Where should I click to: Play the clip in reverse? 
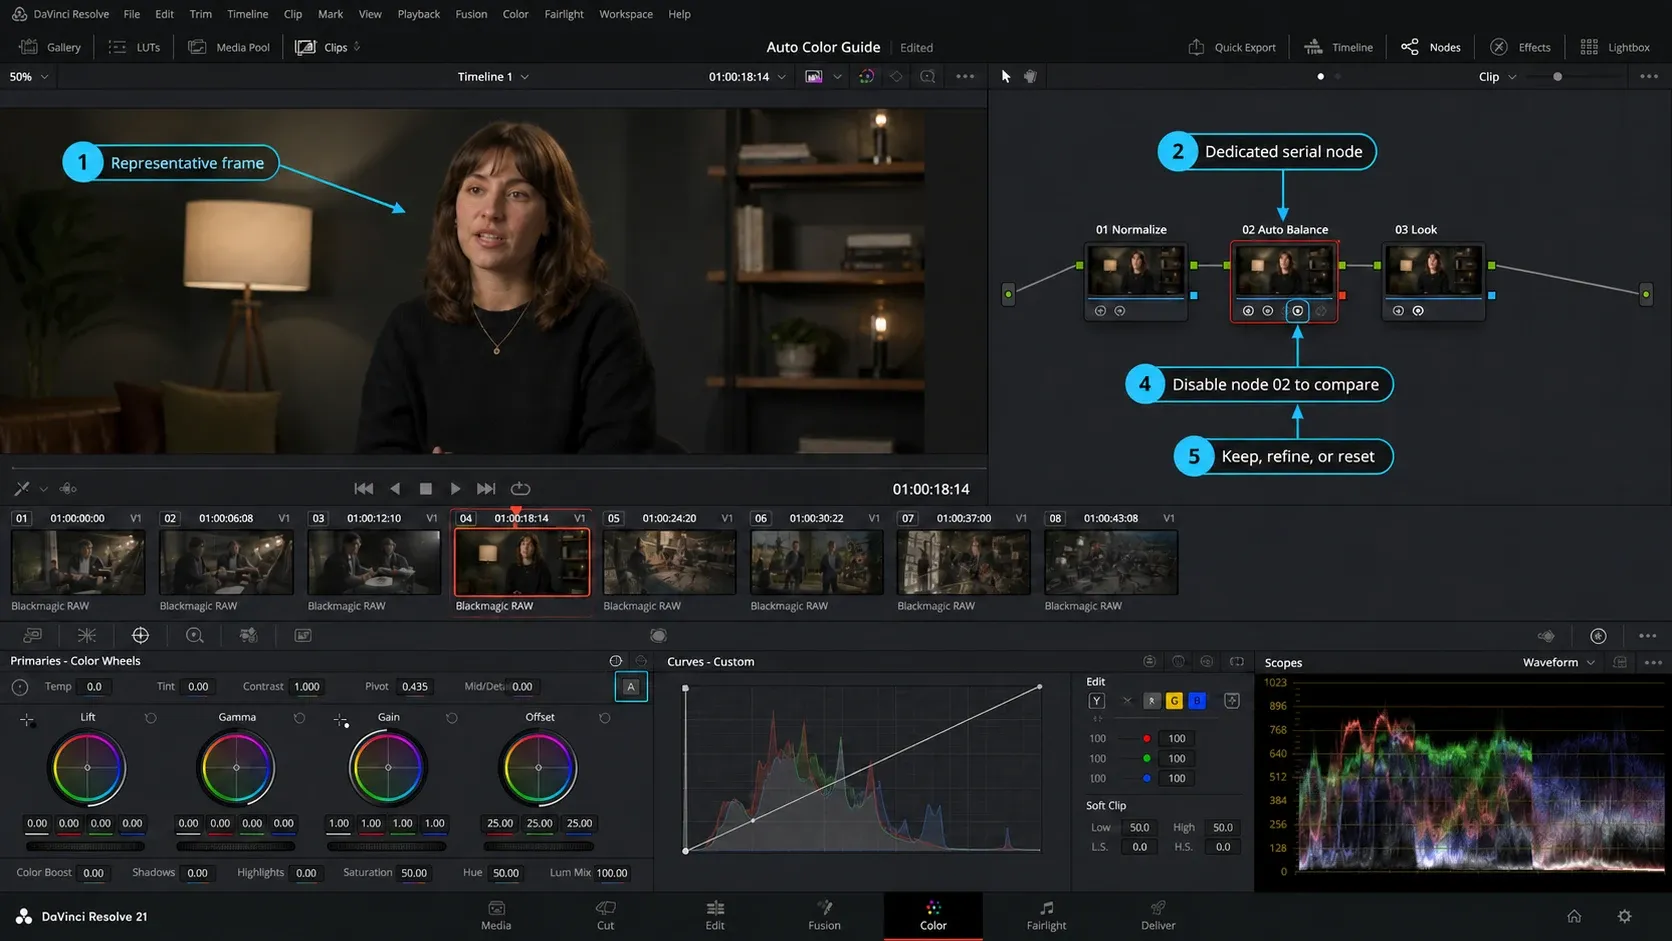pyautogui.click(x=395, y=488)
